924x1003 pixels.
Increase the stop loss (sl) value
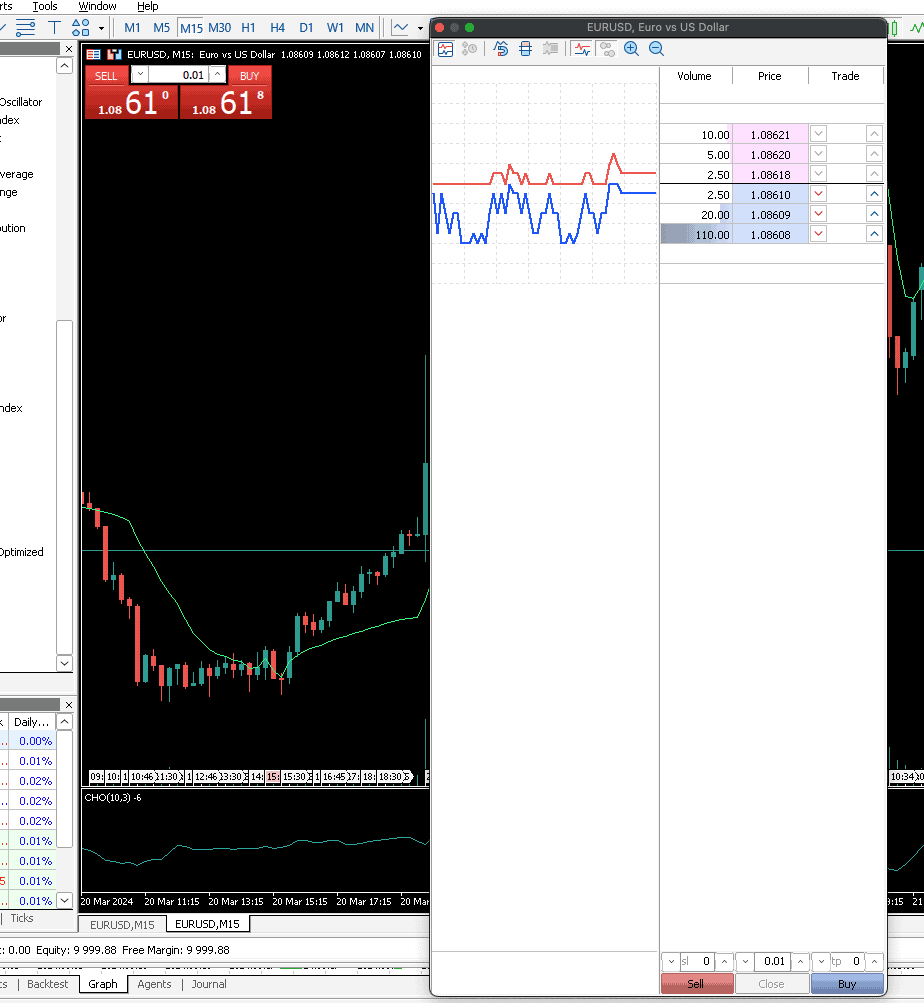(x=724, y=961)
